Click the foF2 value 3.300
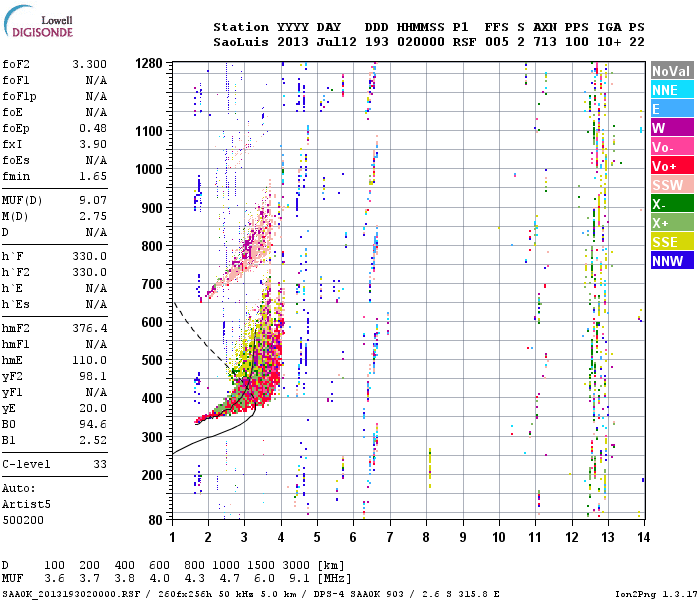The height and width of the screenshot is (600, 700). (x=89, y=64)
